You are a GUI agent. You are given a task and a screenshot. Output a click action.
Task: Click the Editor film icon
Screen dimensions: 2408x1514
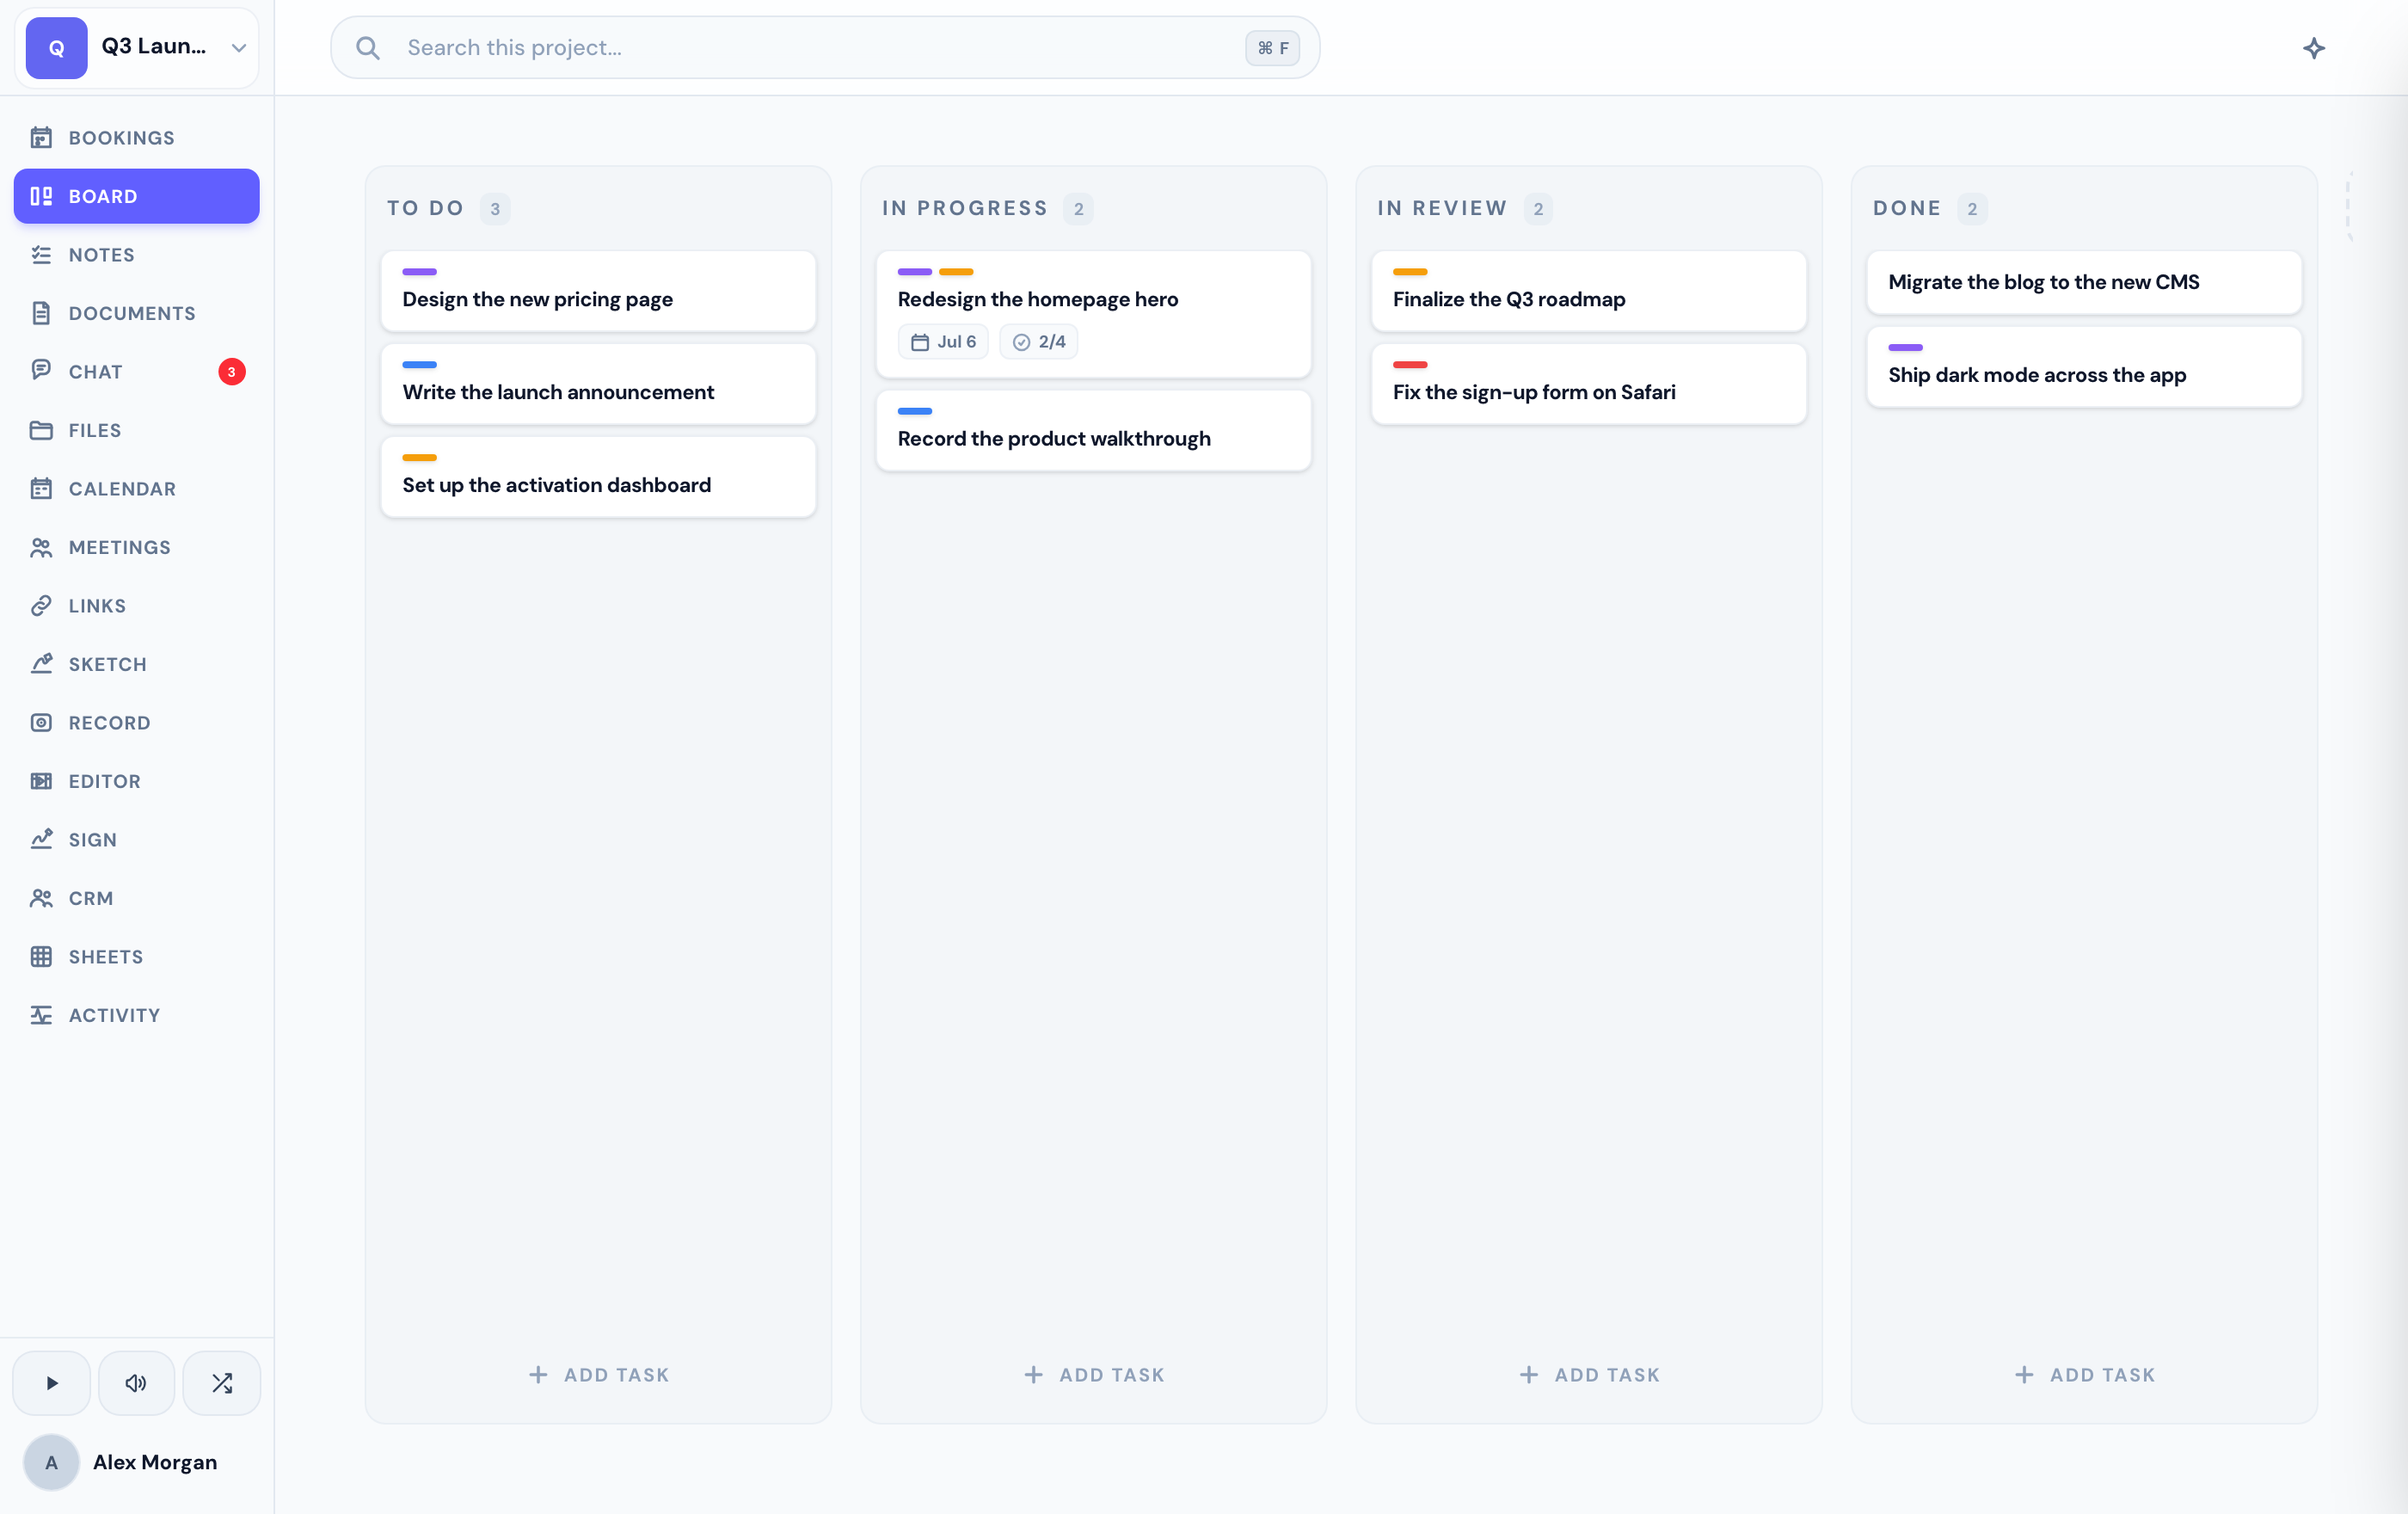tap(41, 781)
